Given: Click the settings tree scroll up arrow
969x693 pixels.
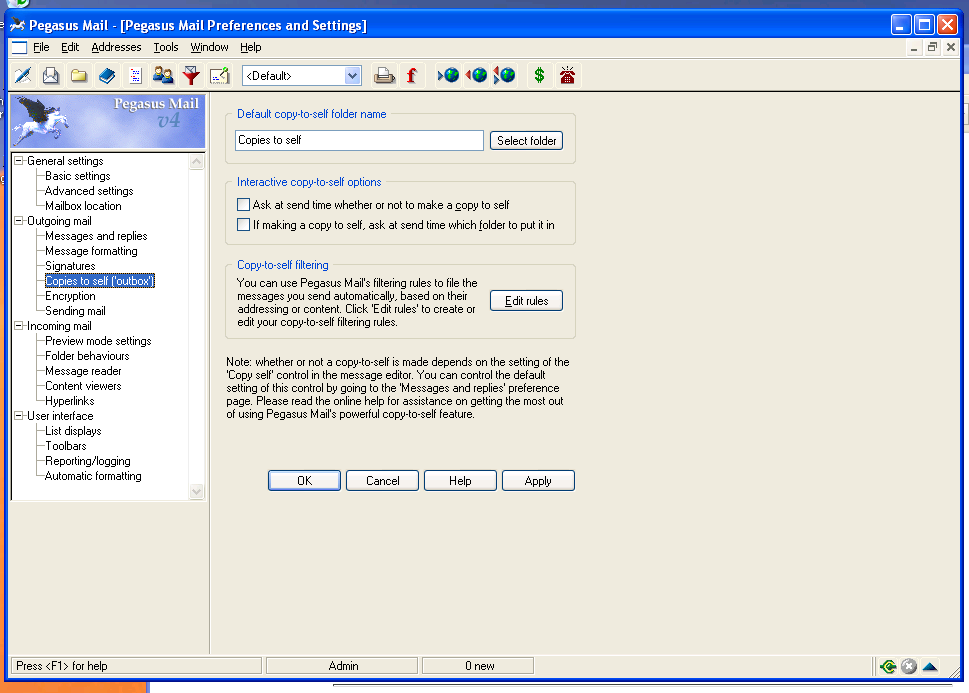Looking at the screenshot, I should [197, 162].
